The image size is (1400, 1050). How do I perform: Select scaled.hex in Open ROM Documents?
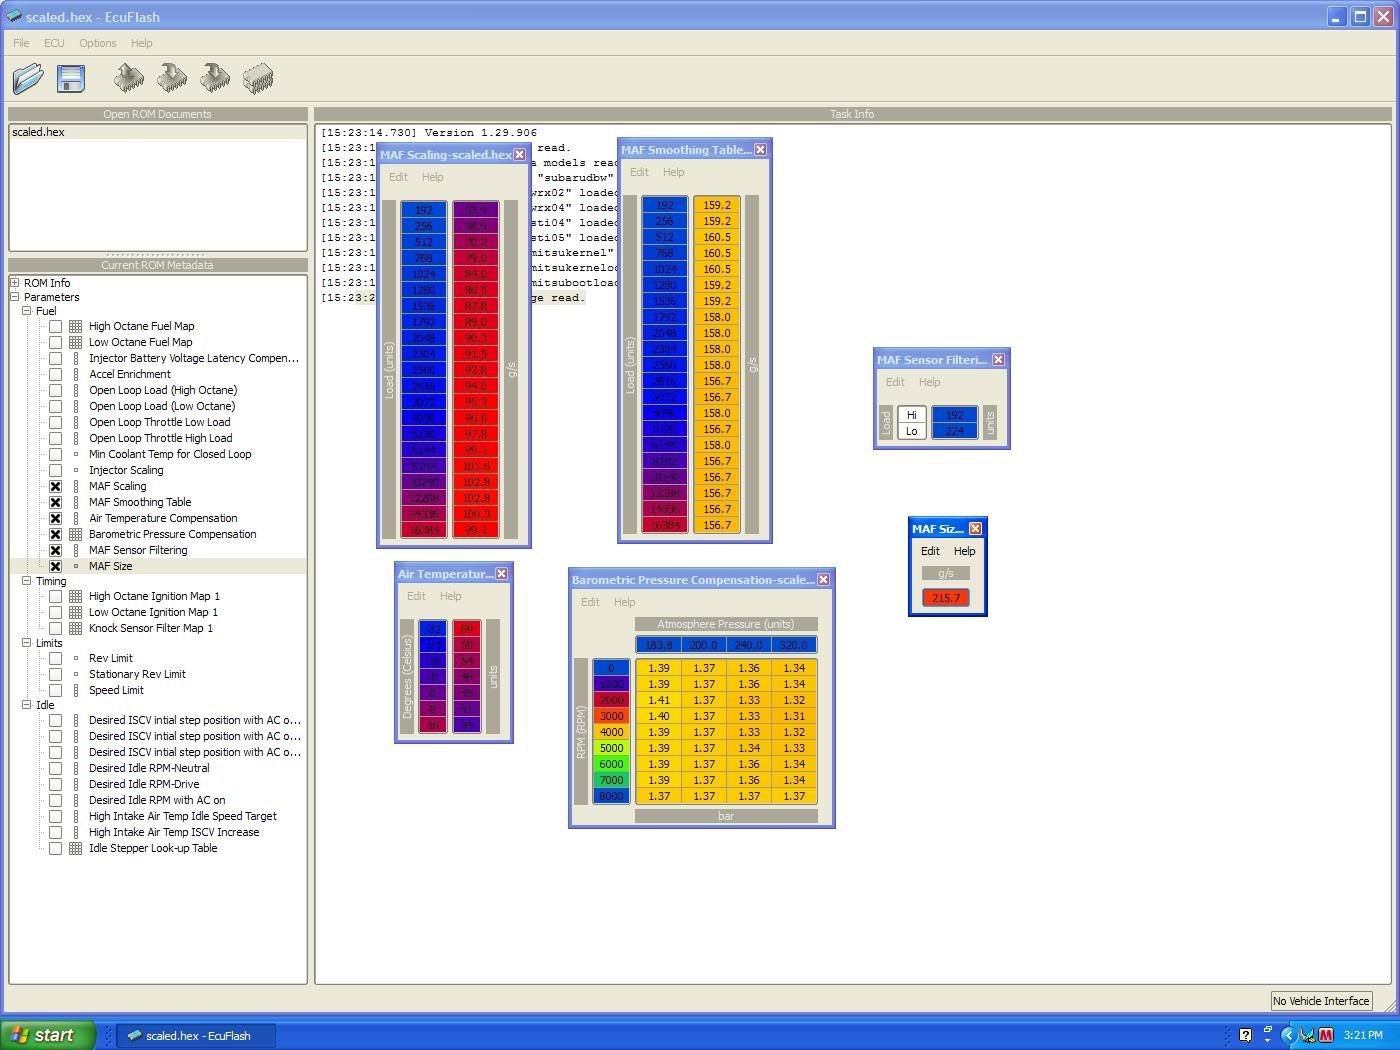coord(39,132)
